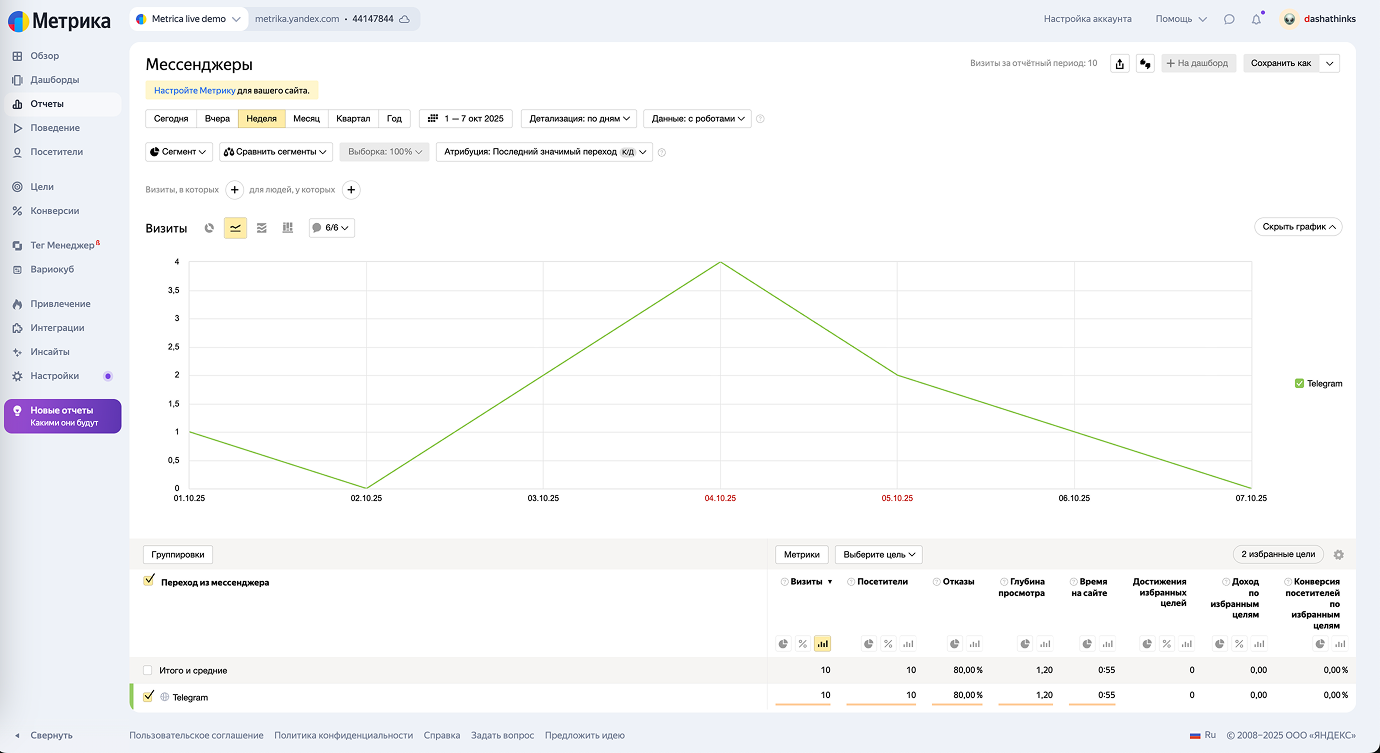Open the chat messages icon in header
Screen dimensions: 1380x753
click(x=1229, y=19)
